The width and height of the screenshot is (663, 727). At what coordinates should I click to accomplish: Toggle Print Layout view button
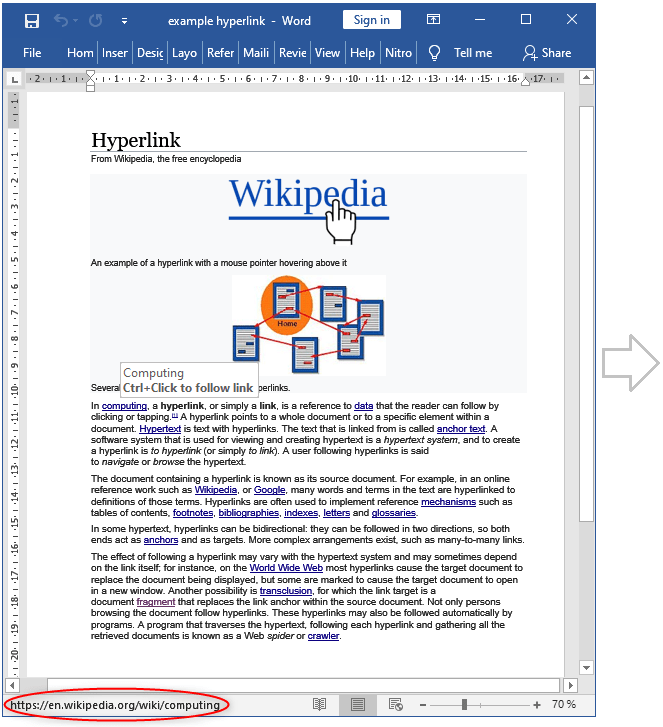[357, 705]
